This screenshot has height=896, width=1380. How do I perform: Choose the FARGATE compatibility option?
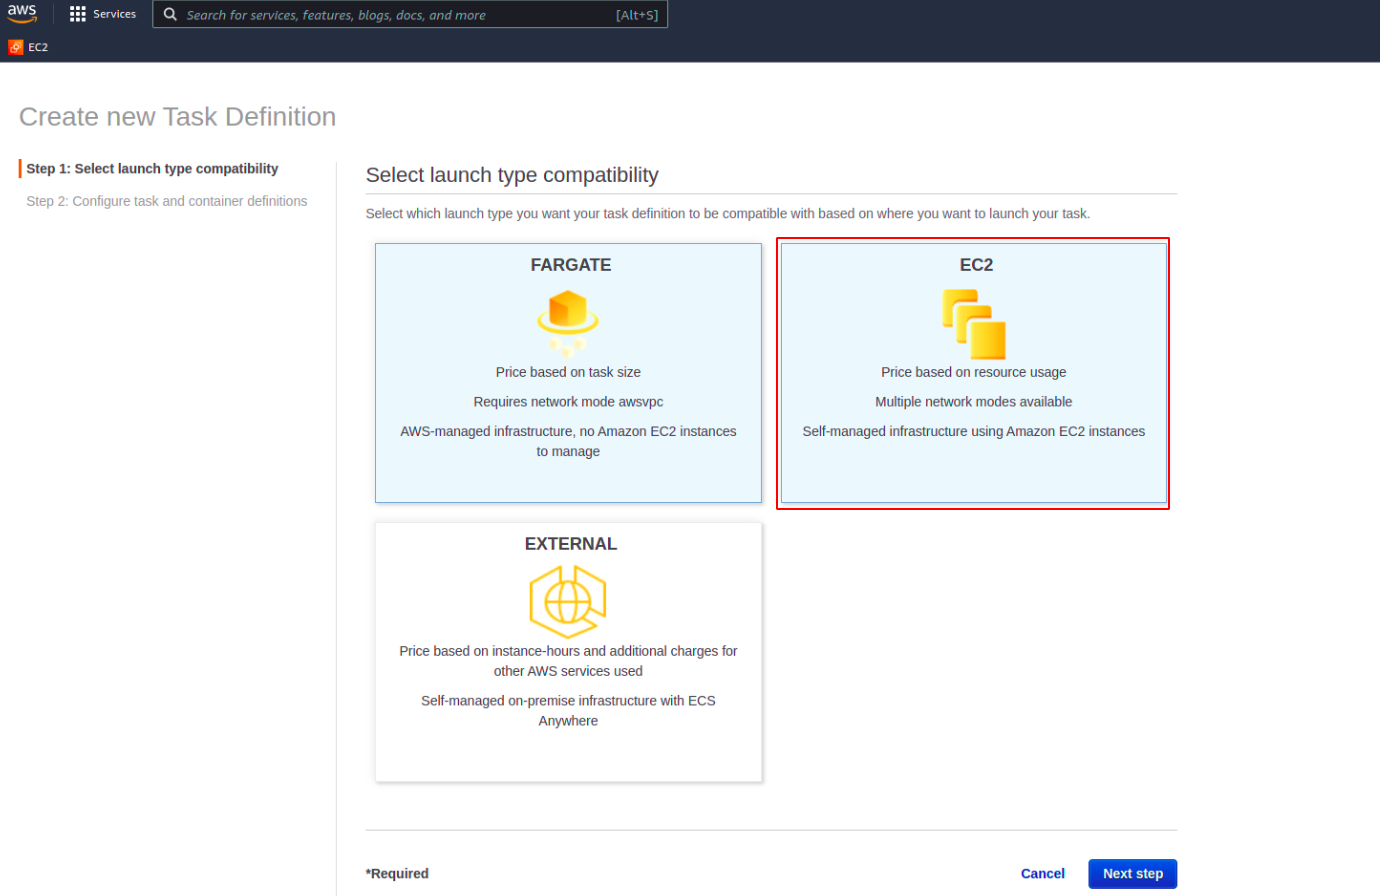click(x=568, y=373)
